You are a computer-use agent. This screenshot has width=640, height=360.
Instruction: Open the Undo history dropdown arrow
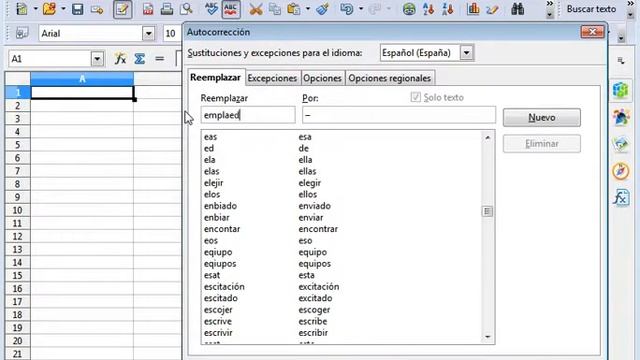point(361,9)
